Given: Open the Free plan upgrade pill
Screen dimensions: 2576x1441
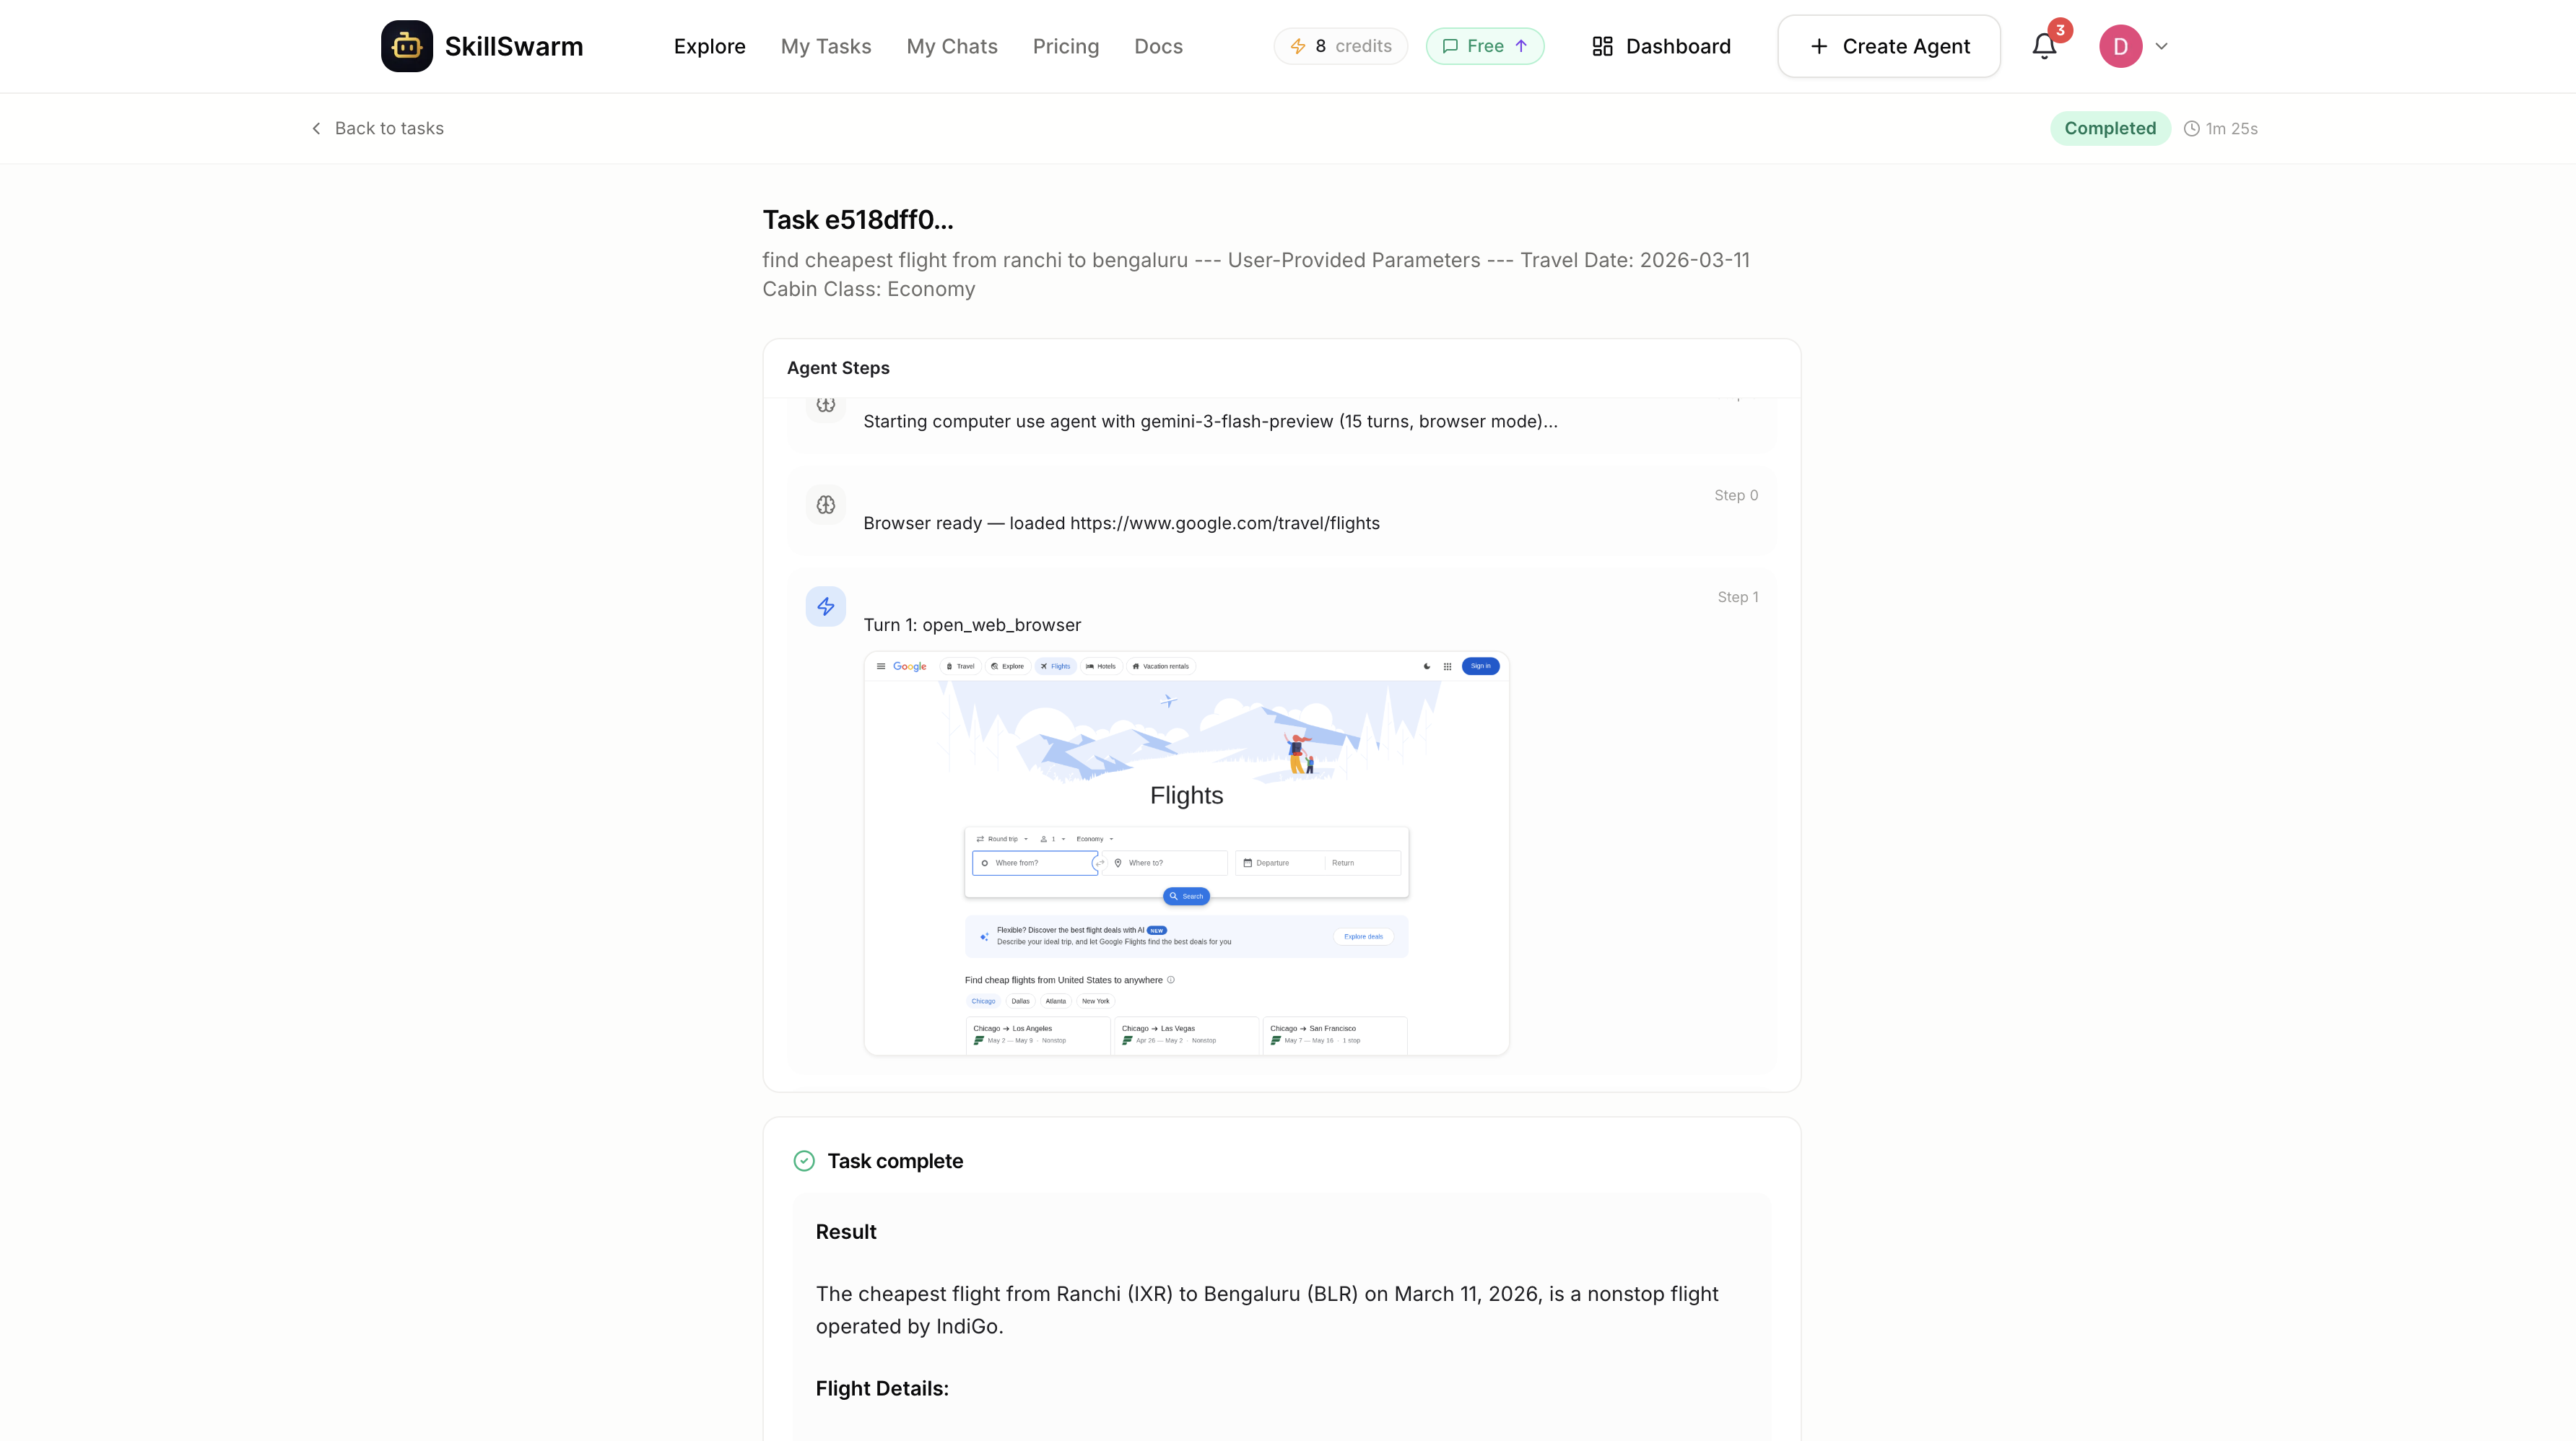Looking at the screenshot, I should pyautogui.click(x=1484, y=46).
